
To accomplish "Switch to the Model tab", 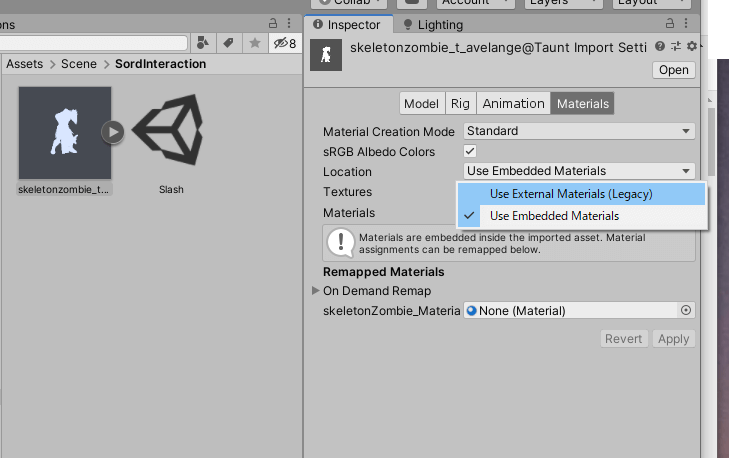I will [421, 103].
